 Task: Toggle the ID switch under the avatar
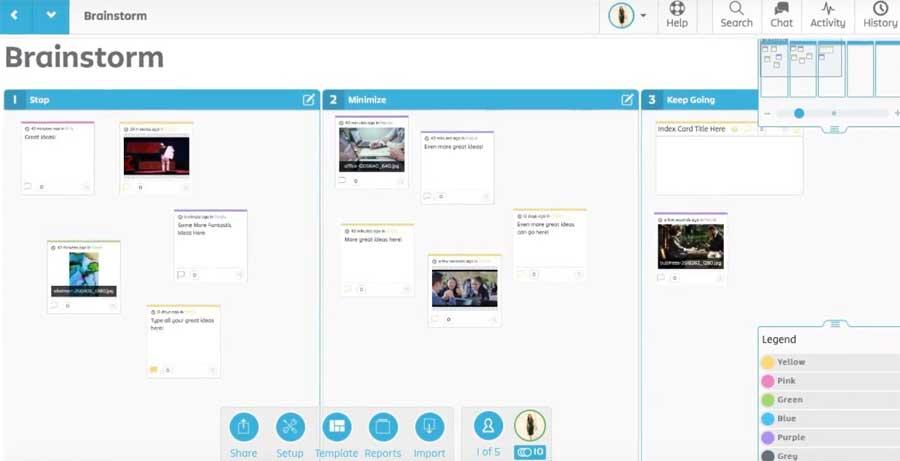coord(530,452)
